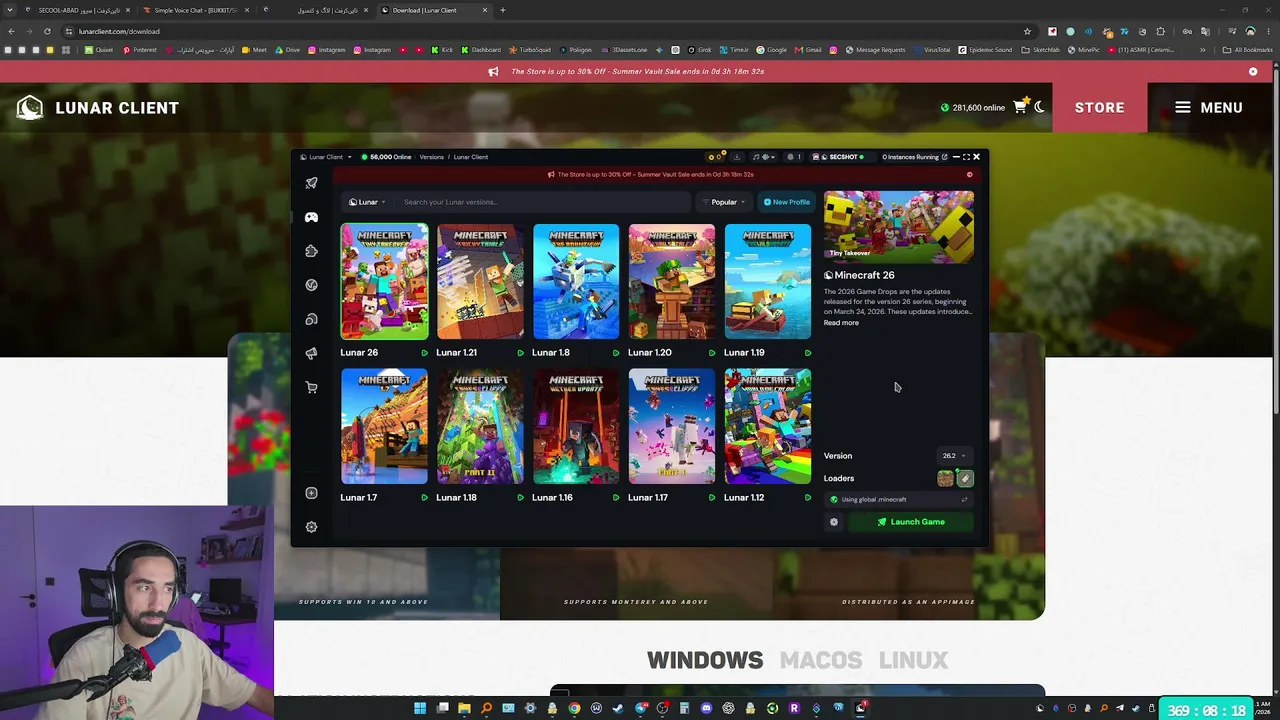Focus the Search your Lunar versions field
Image resolution: width=1280 pixels, height=720 pixels.
pos(544,202)
